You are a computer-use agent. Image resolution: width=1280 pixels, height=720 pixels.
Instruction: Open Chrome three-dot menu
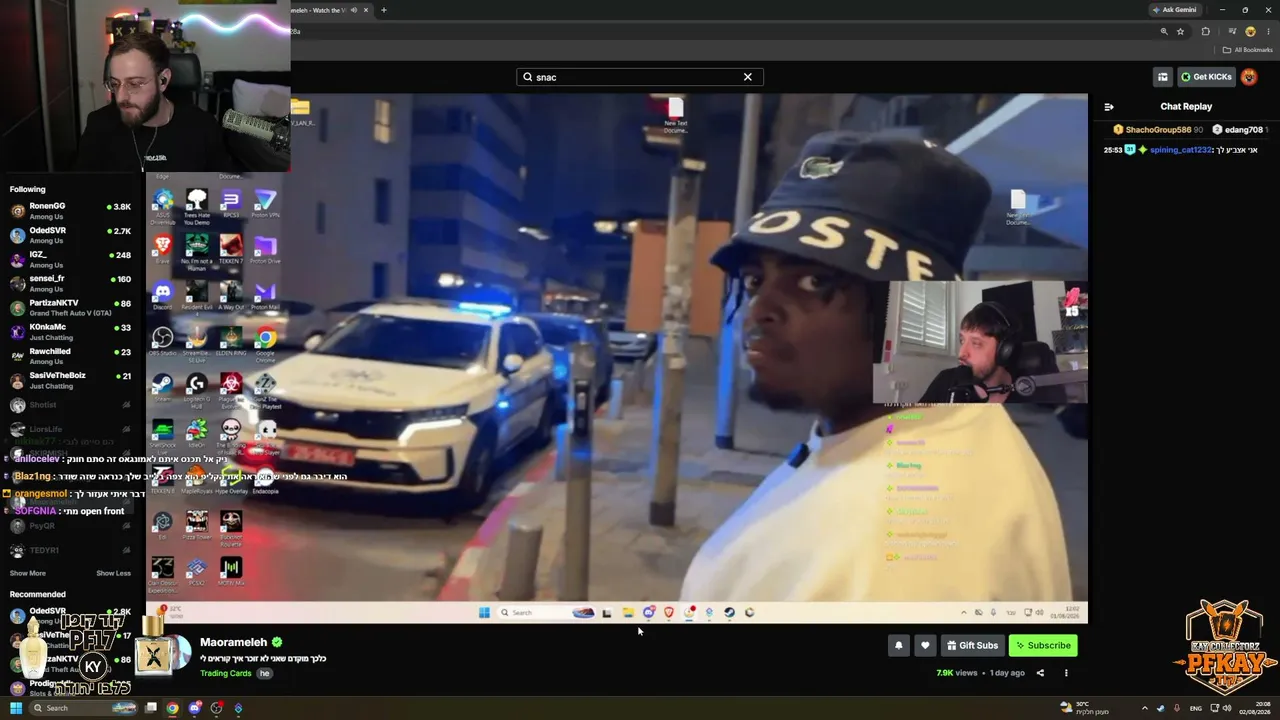point(1268,31)
